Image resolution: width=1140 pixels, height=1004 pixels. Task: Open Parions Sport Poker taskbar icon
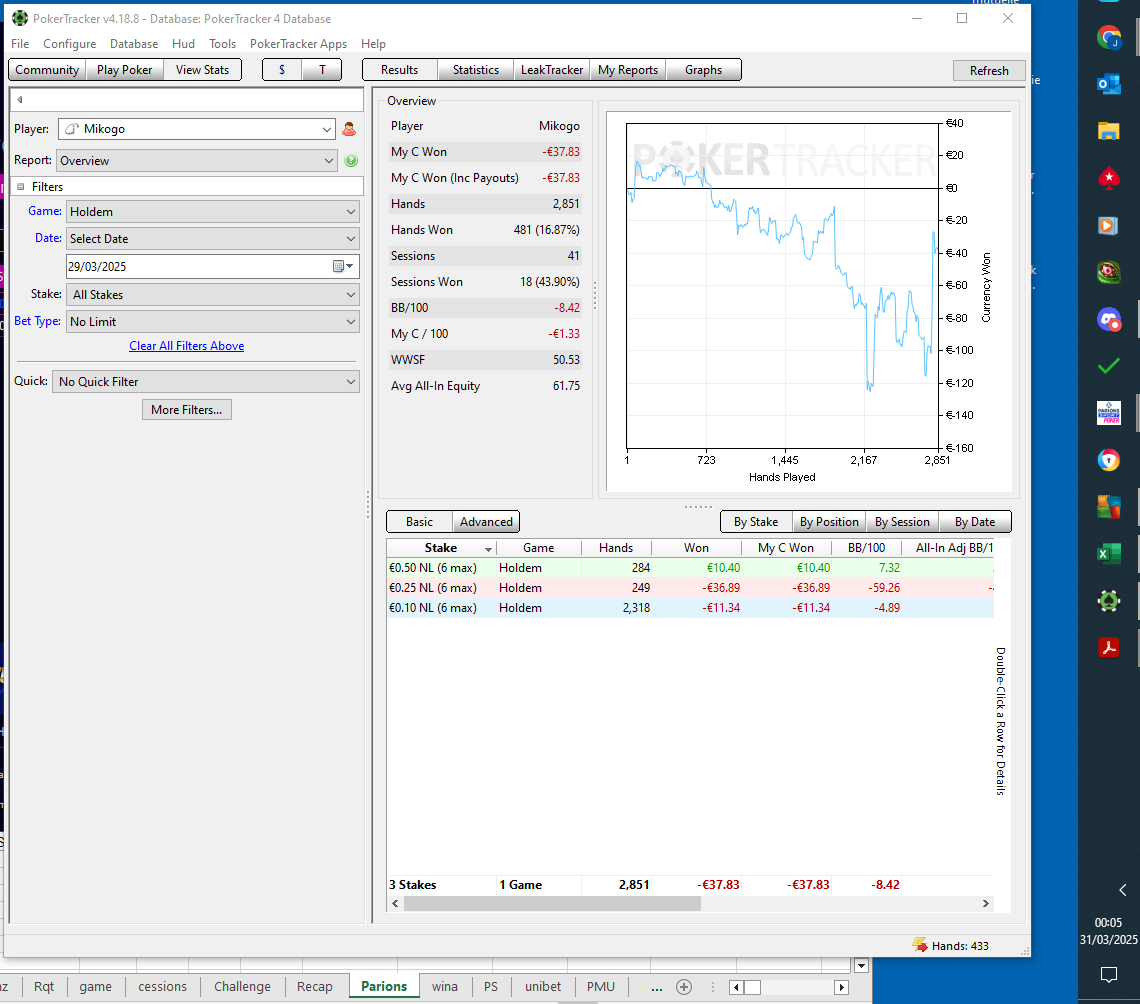(1109, 413)
